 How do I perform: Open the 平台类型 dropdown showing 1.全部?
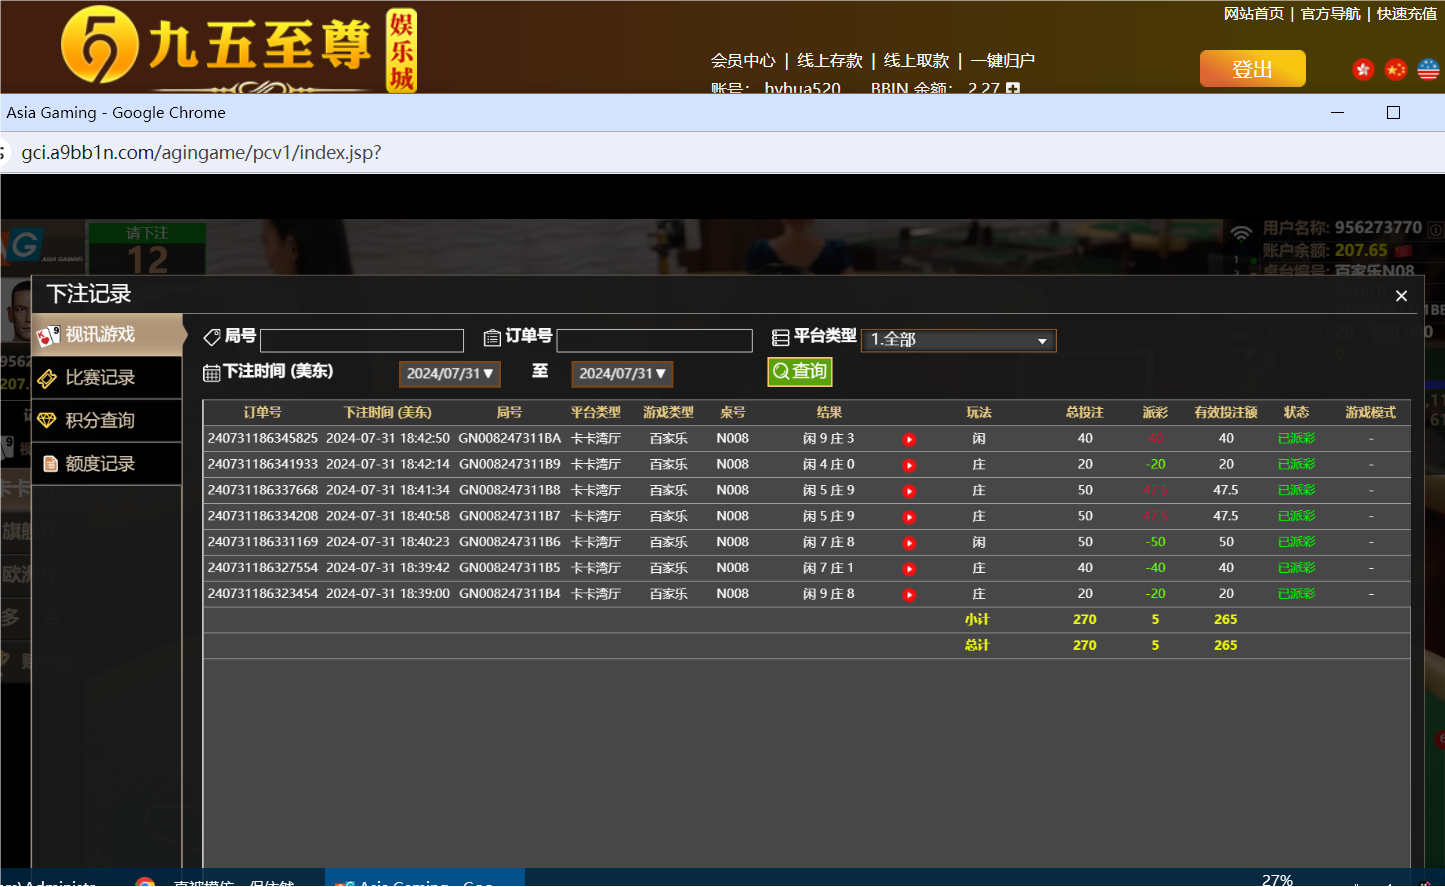point(957,340)
